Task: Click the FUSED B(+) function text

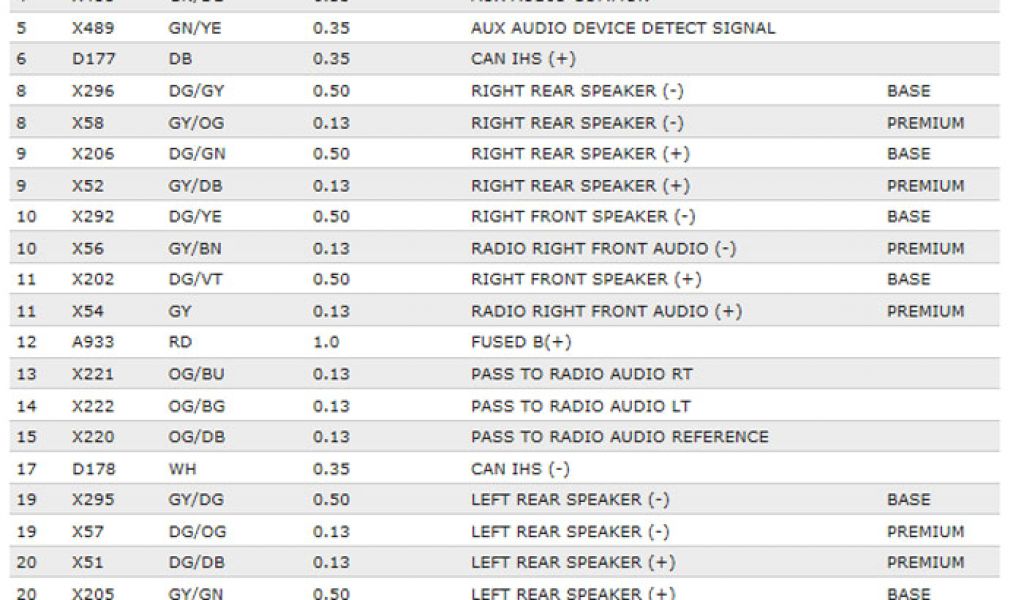Action: pos(521,342)
